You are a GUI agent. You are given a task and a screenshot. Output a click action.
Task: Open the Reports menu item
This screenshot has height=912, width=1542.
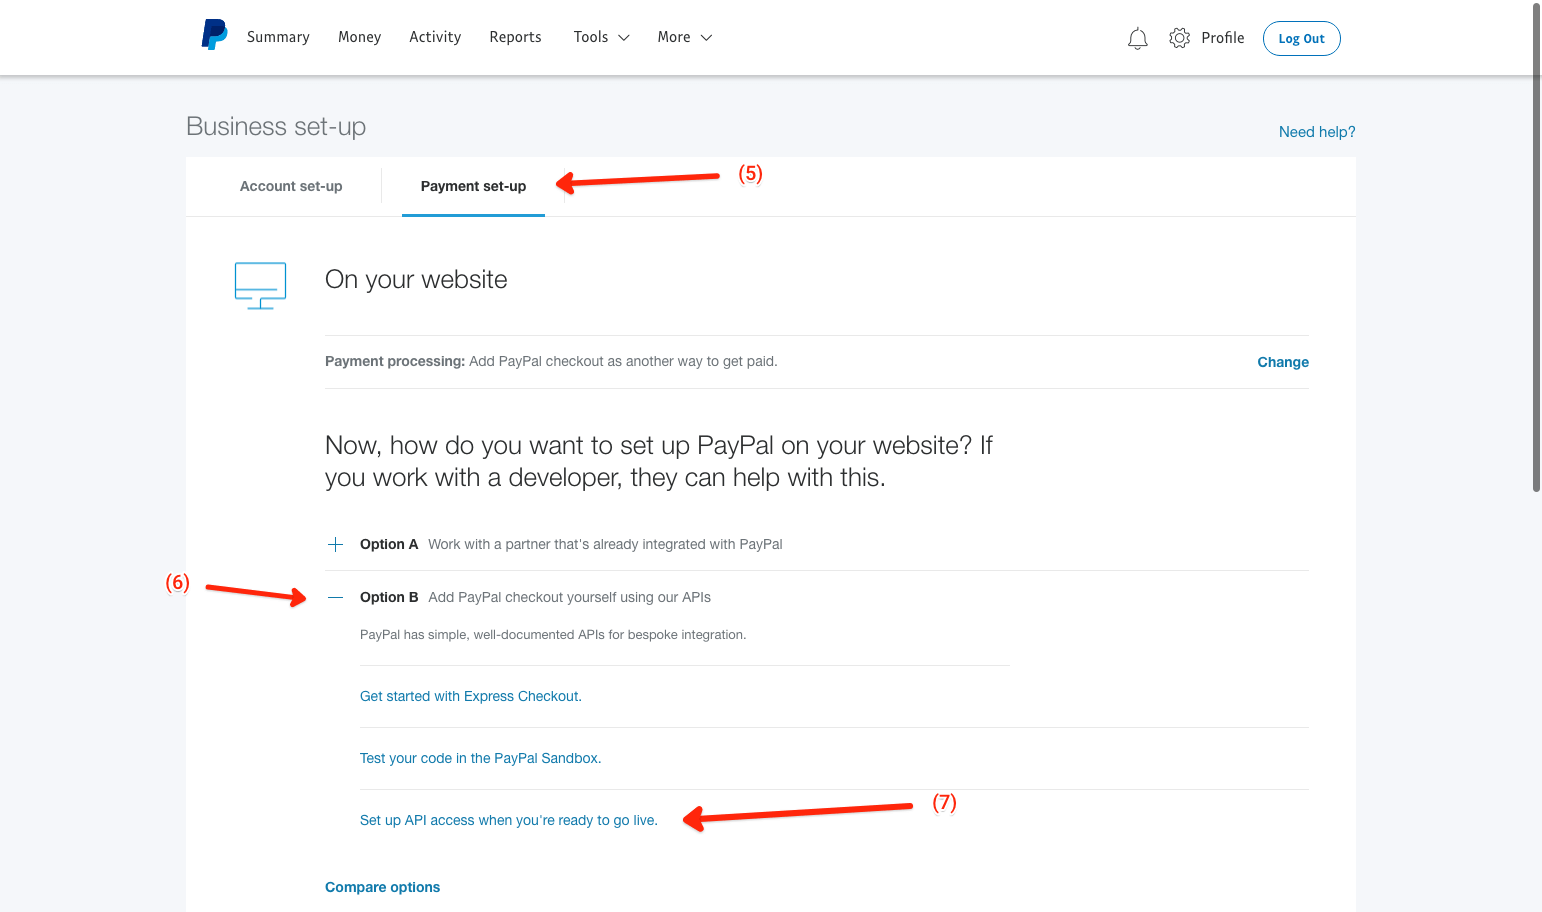click(x=515, y=37)
